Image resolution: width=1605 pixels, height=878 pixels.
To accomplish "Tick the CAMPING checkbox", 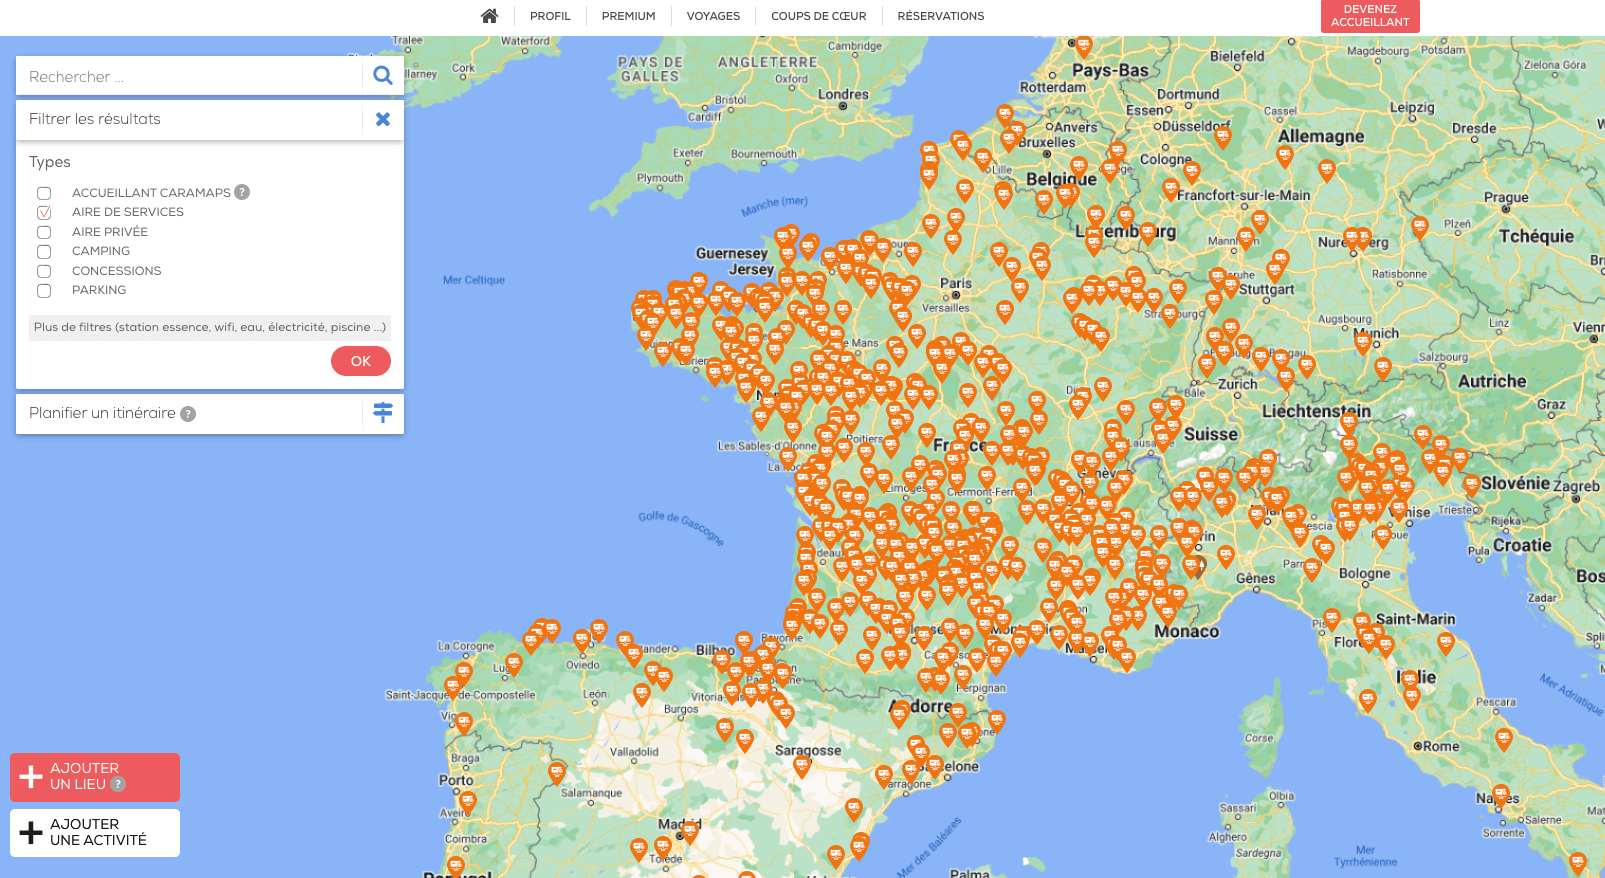I will click(x=44, y=251).
